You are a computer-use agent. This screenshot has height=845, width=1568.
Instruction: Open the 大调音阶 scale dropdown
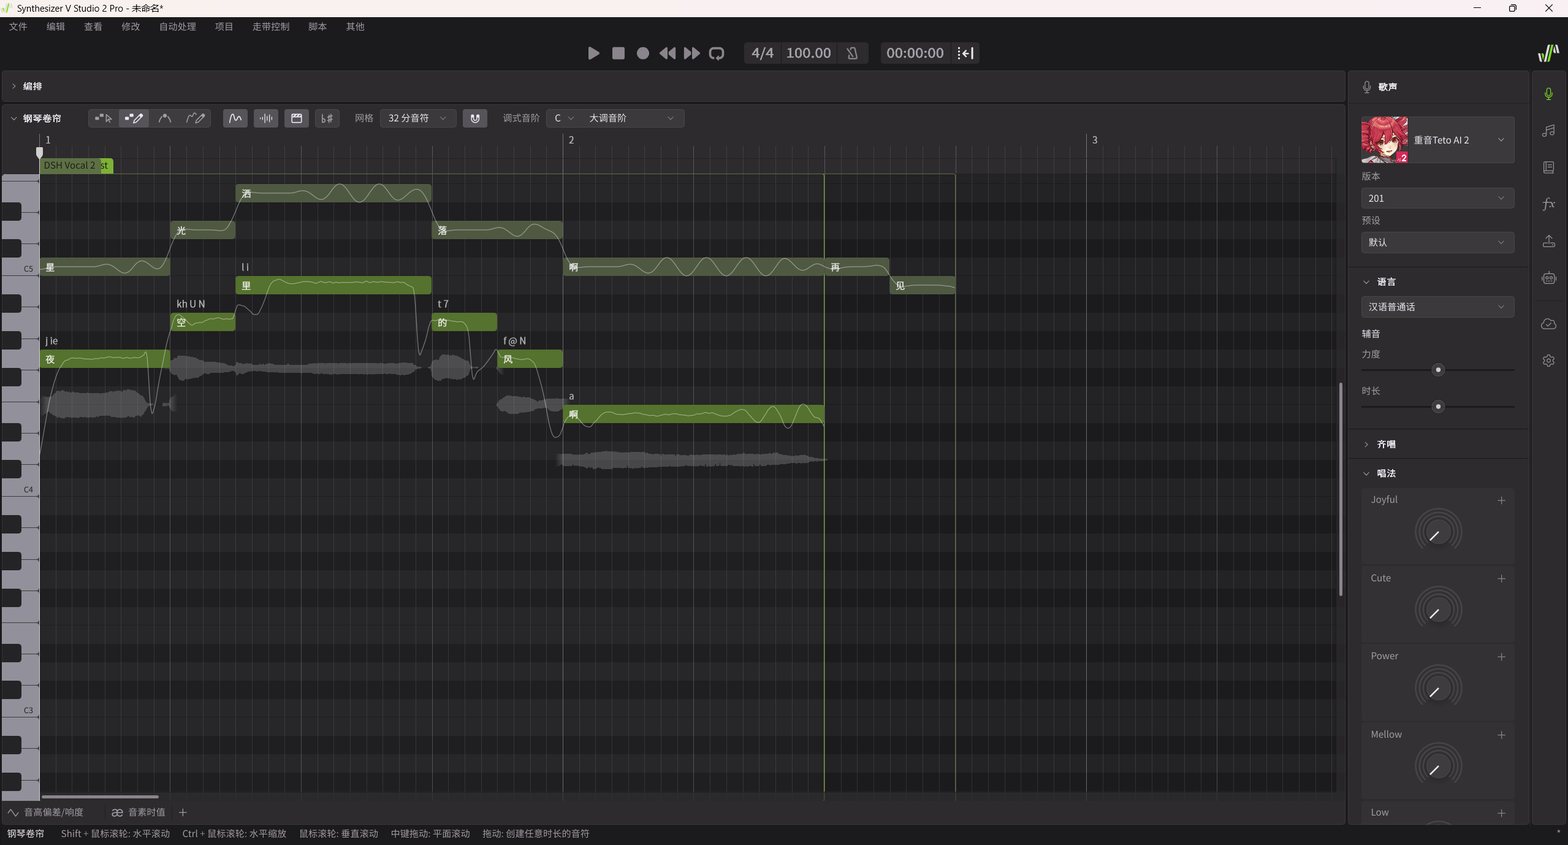(631, 118)
